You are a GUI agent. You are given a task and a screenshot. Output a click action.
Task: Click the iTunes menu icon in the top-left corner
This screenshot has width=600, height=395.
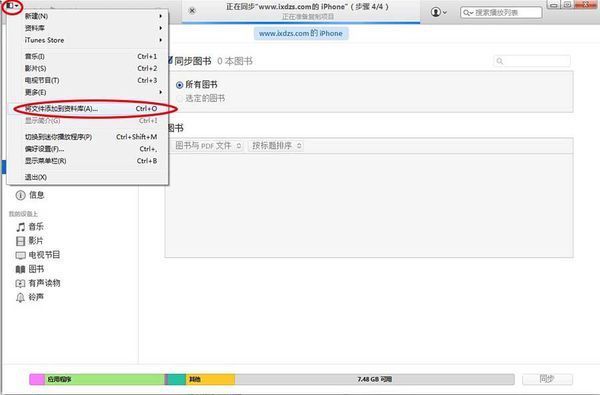[x=12, y=5]
